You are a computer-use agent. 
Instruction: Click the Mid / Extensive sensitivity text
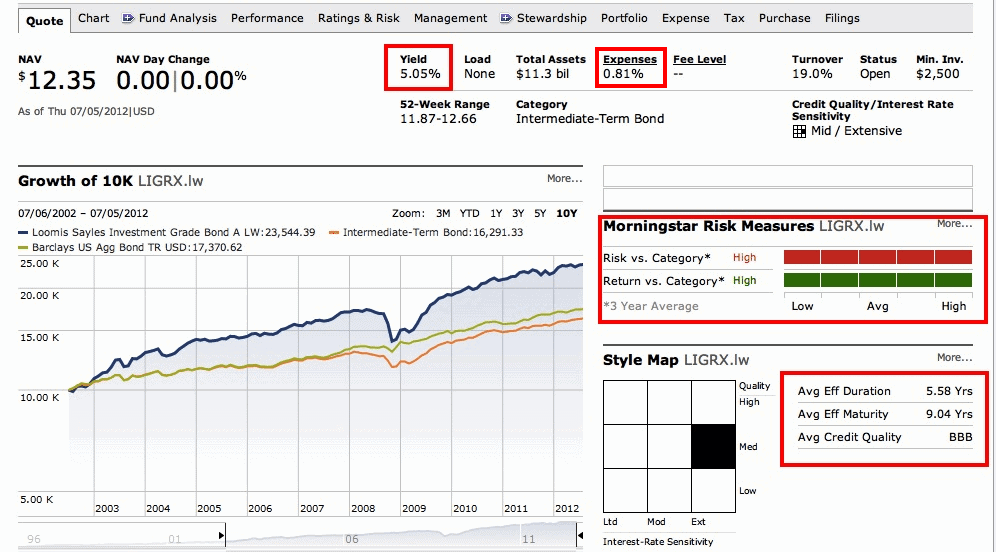pos(856,131)
